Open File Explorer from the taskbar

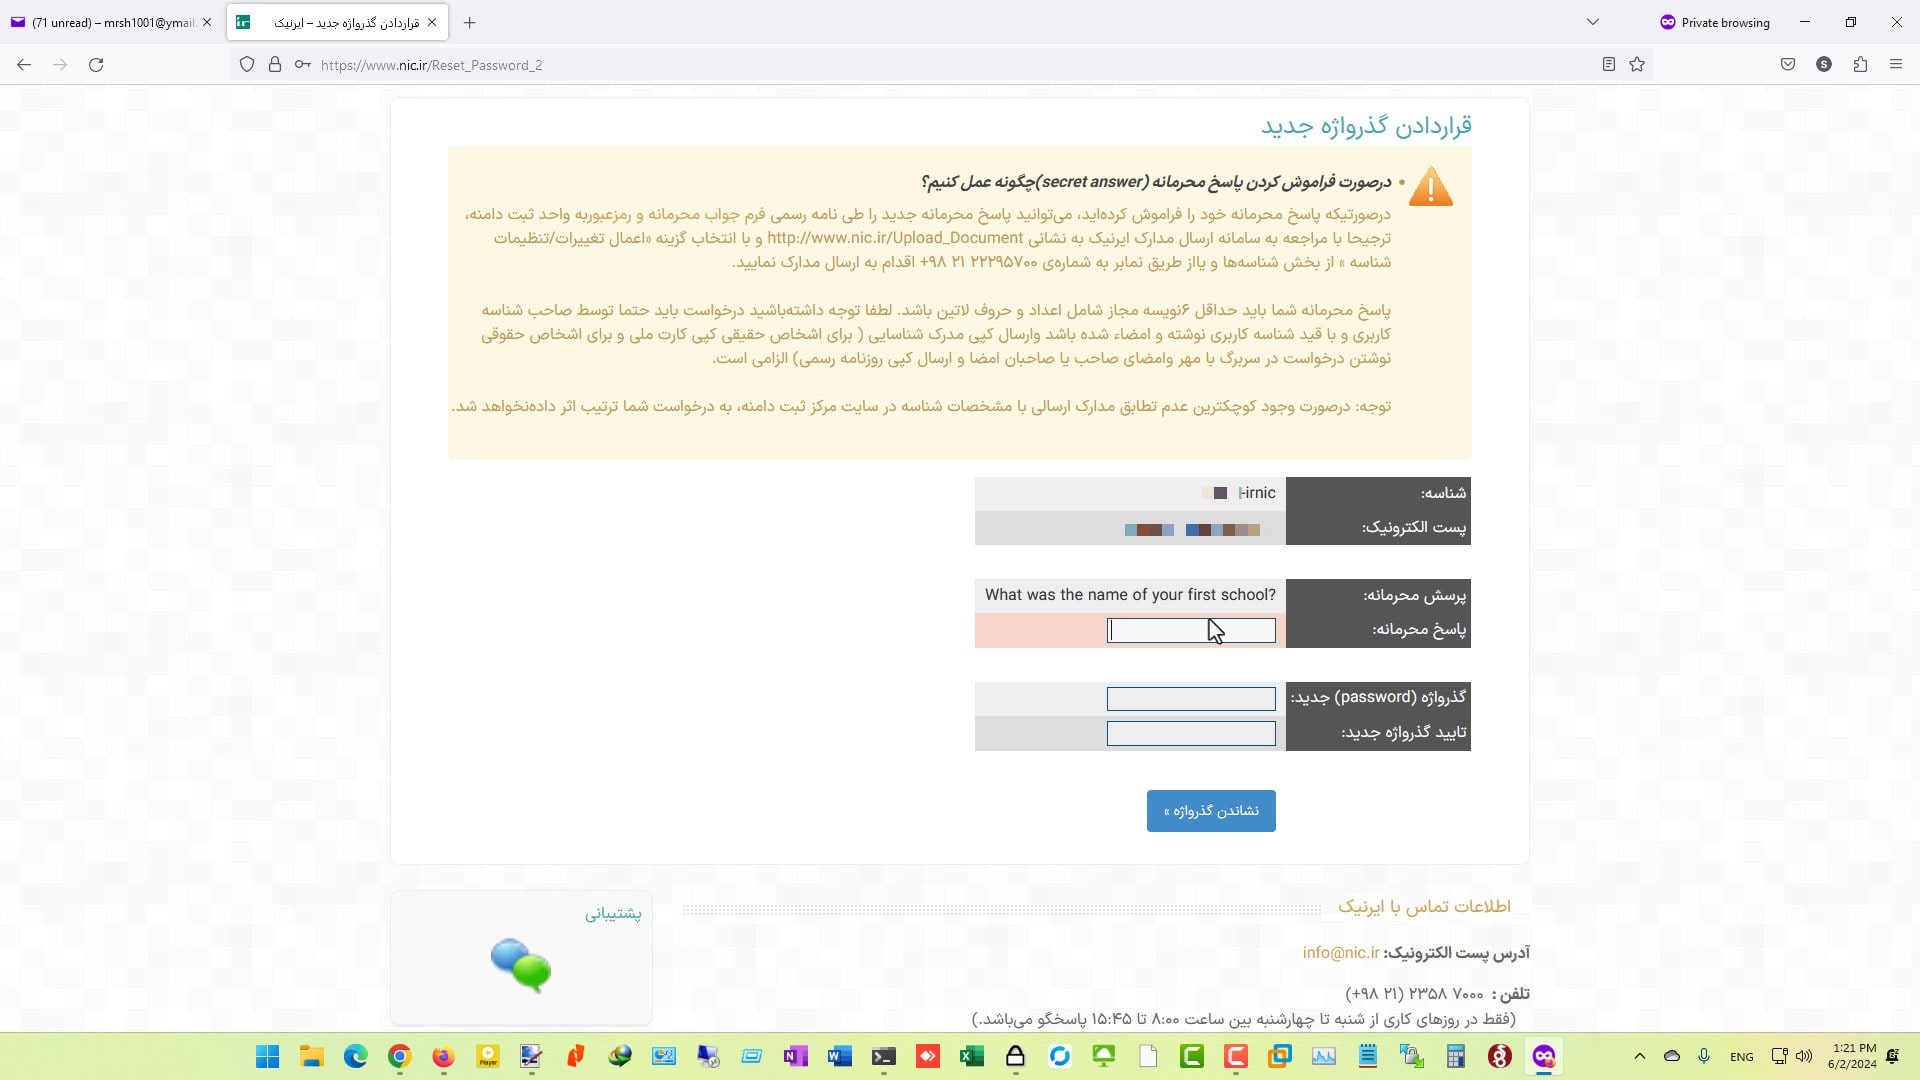point(311,1057)
